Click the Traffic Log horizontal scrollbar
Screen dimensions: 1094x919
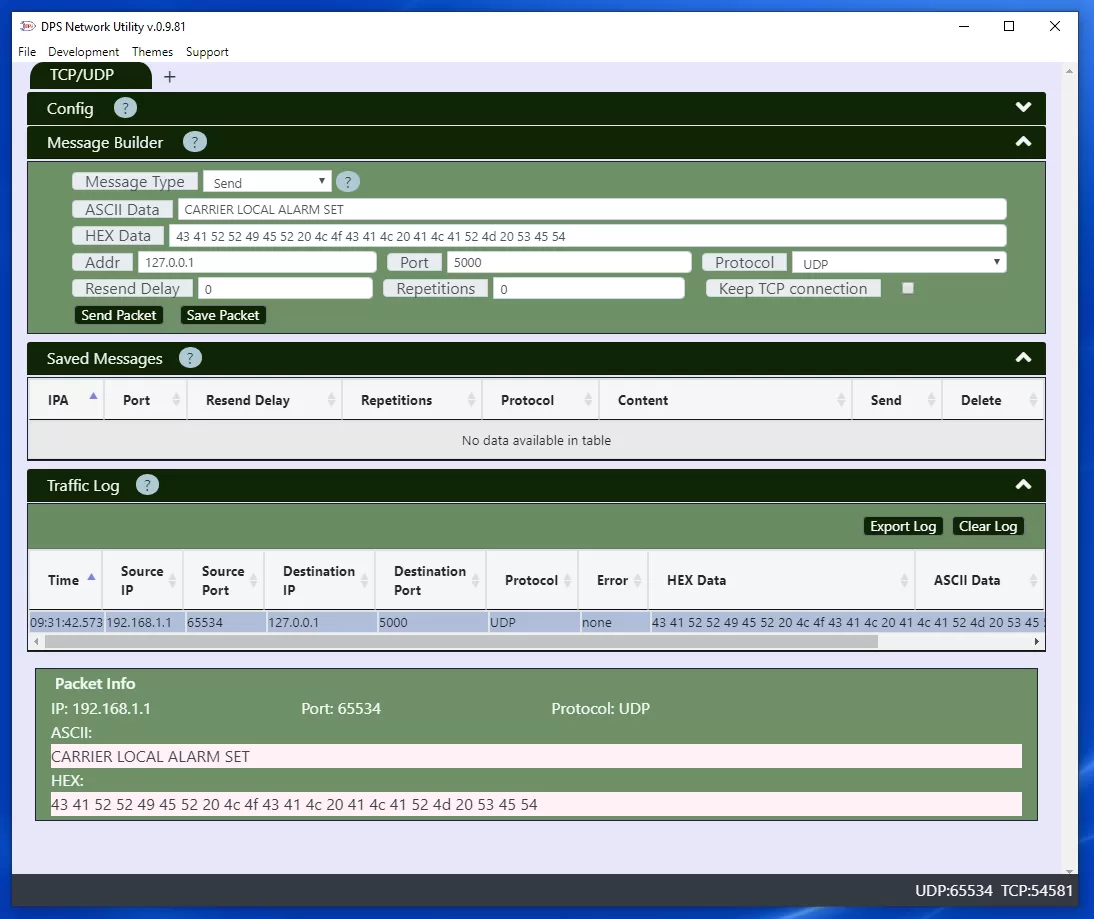point(450,641)
